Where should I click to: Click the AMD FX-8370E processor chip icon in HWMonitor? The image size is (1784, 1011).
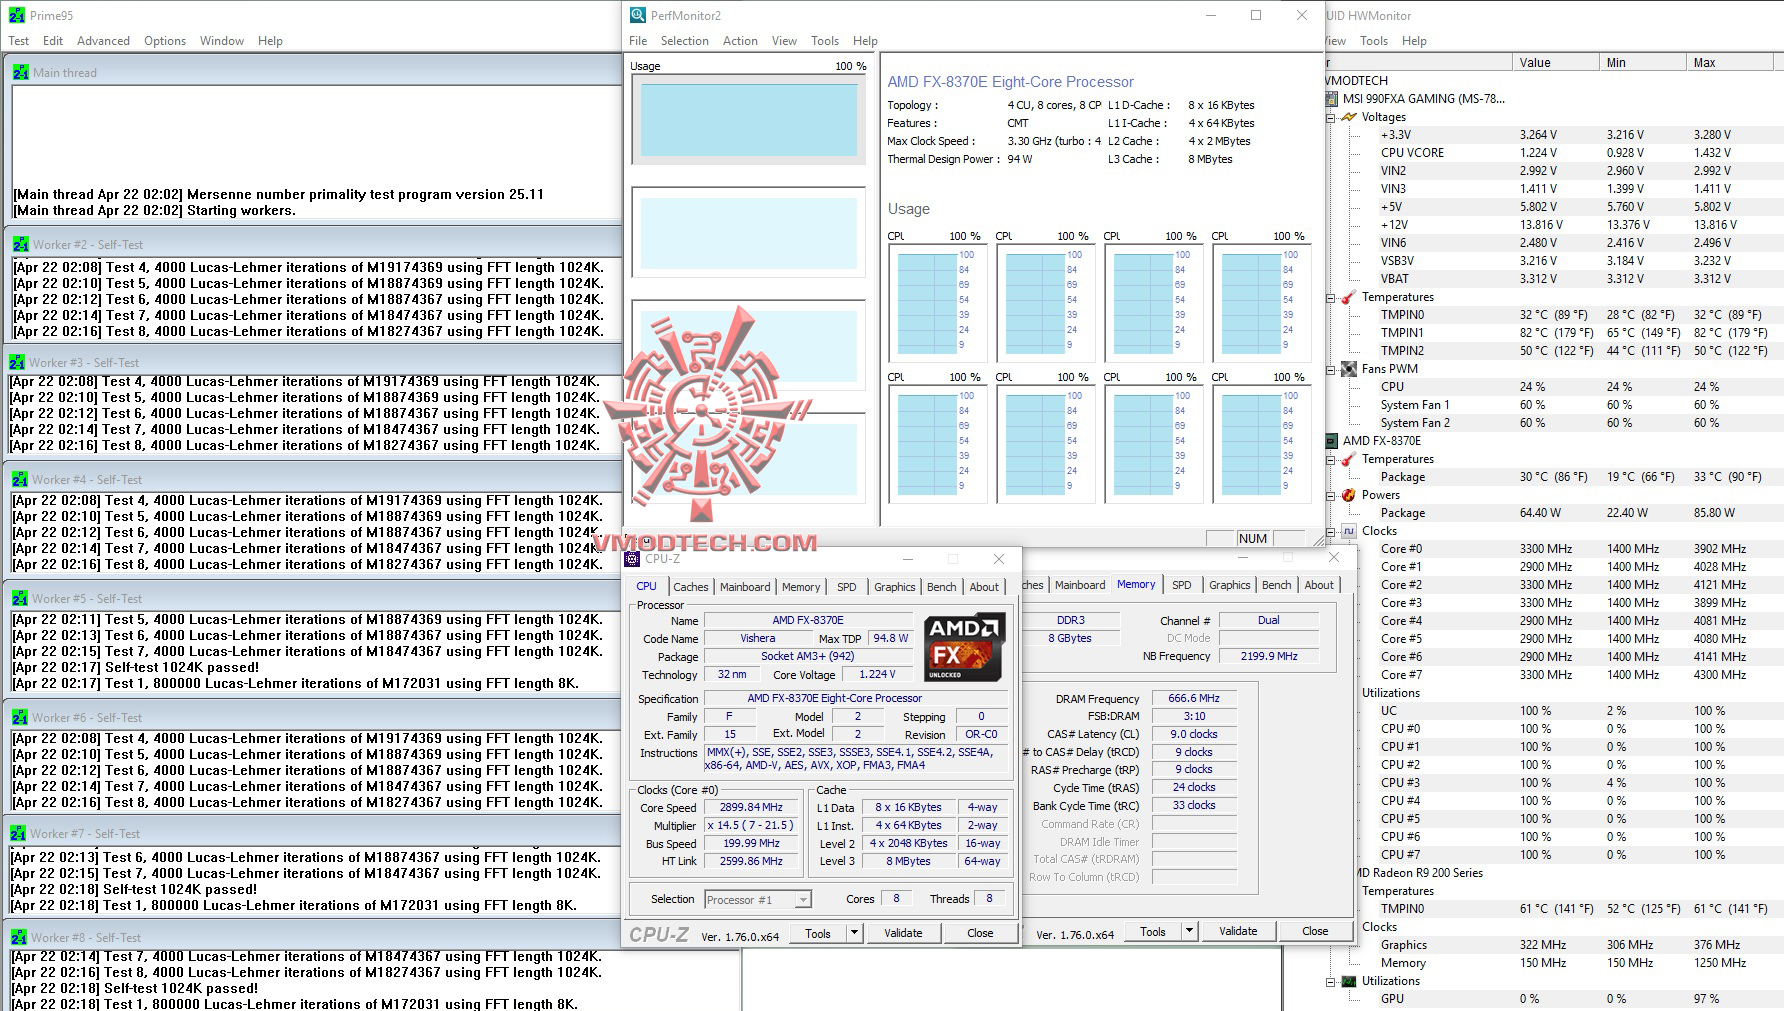pos(1331,441)
